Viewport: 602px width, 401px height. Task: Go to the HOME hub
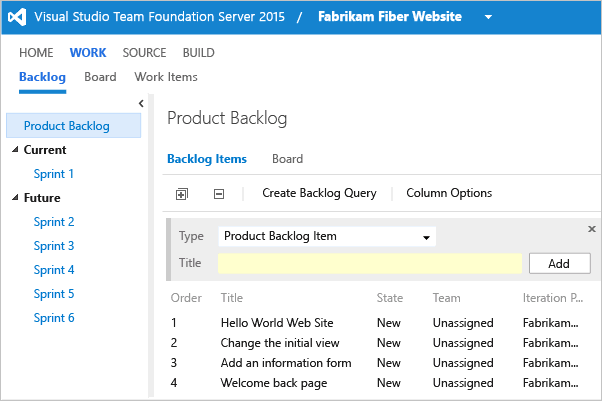36,53
